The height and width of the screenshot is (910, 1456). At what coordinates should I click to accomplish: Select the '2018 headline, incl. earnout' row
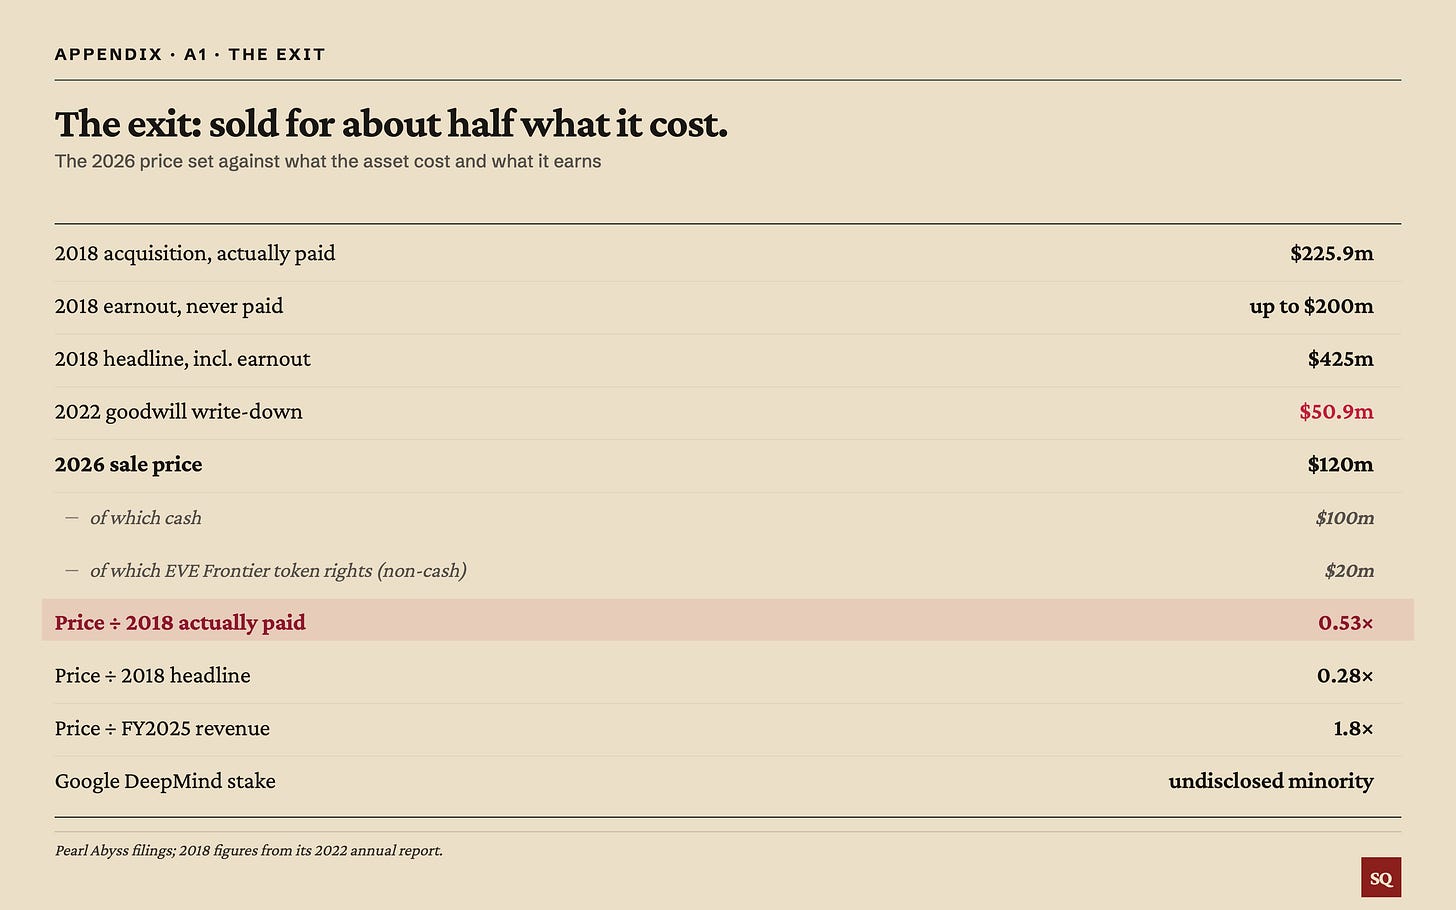coord(728,360)
